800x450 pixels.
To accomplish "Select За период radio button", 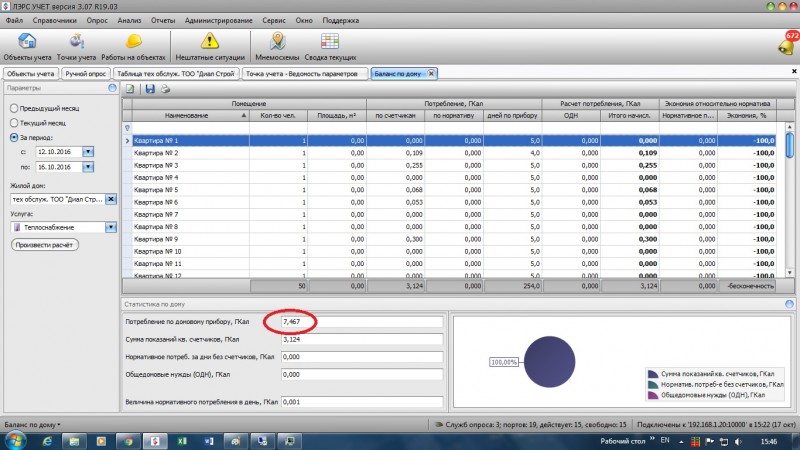I will [x=14, y=137].
